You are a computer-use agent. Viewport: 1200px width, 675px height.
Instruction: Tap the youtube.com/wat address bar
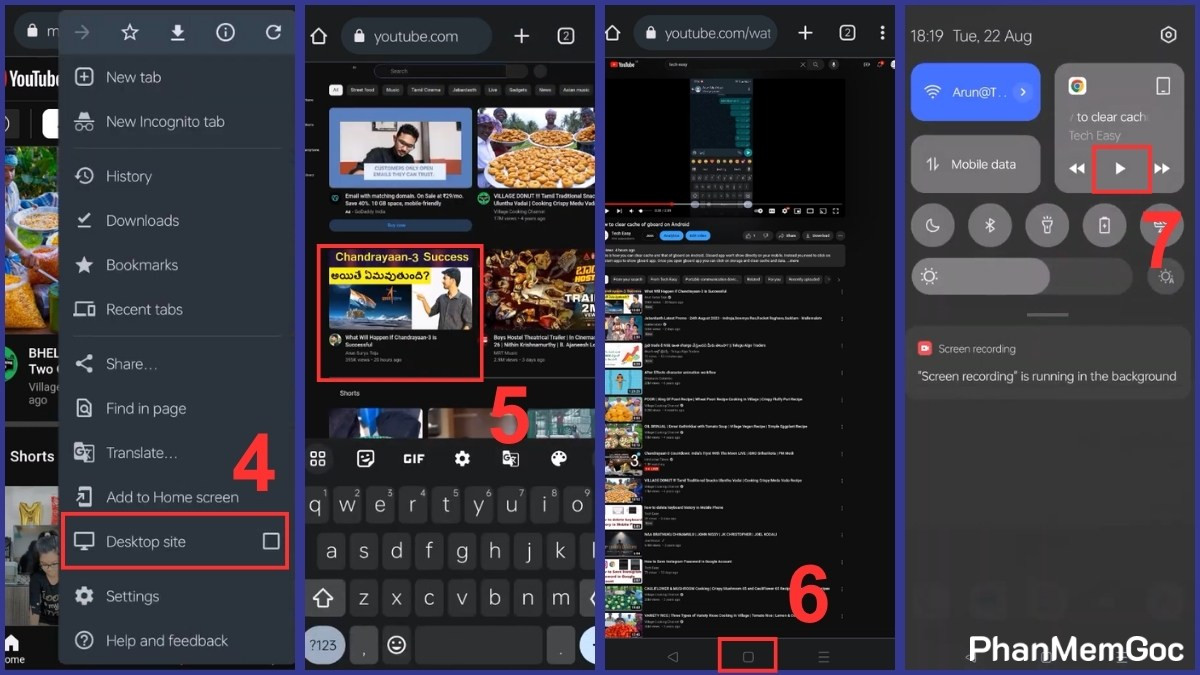(x=705, y=34)
